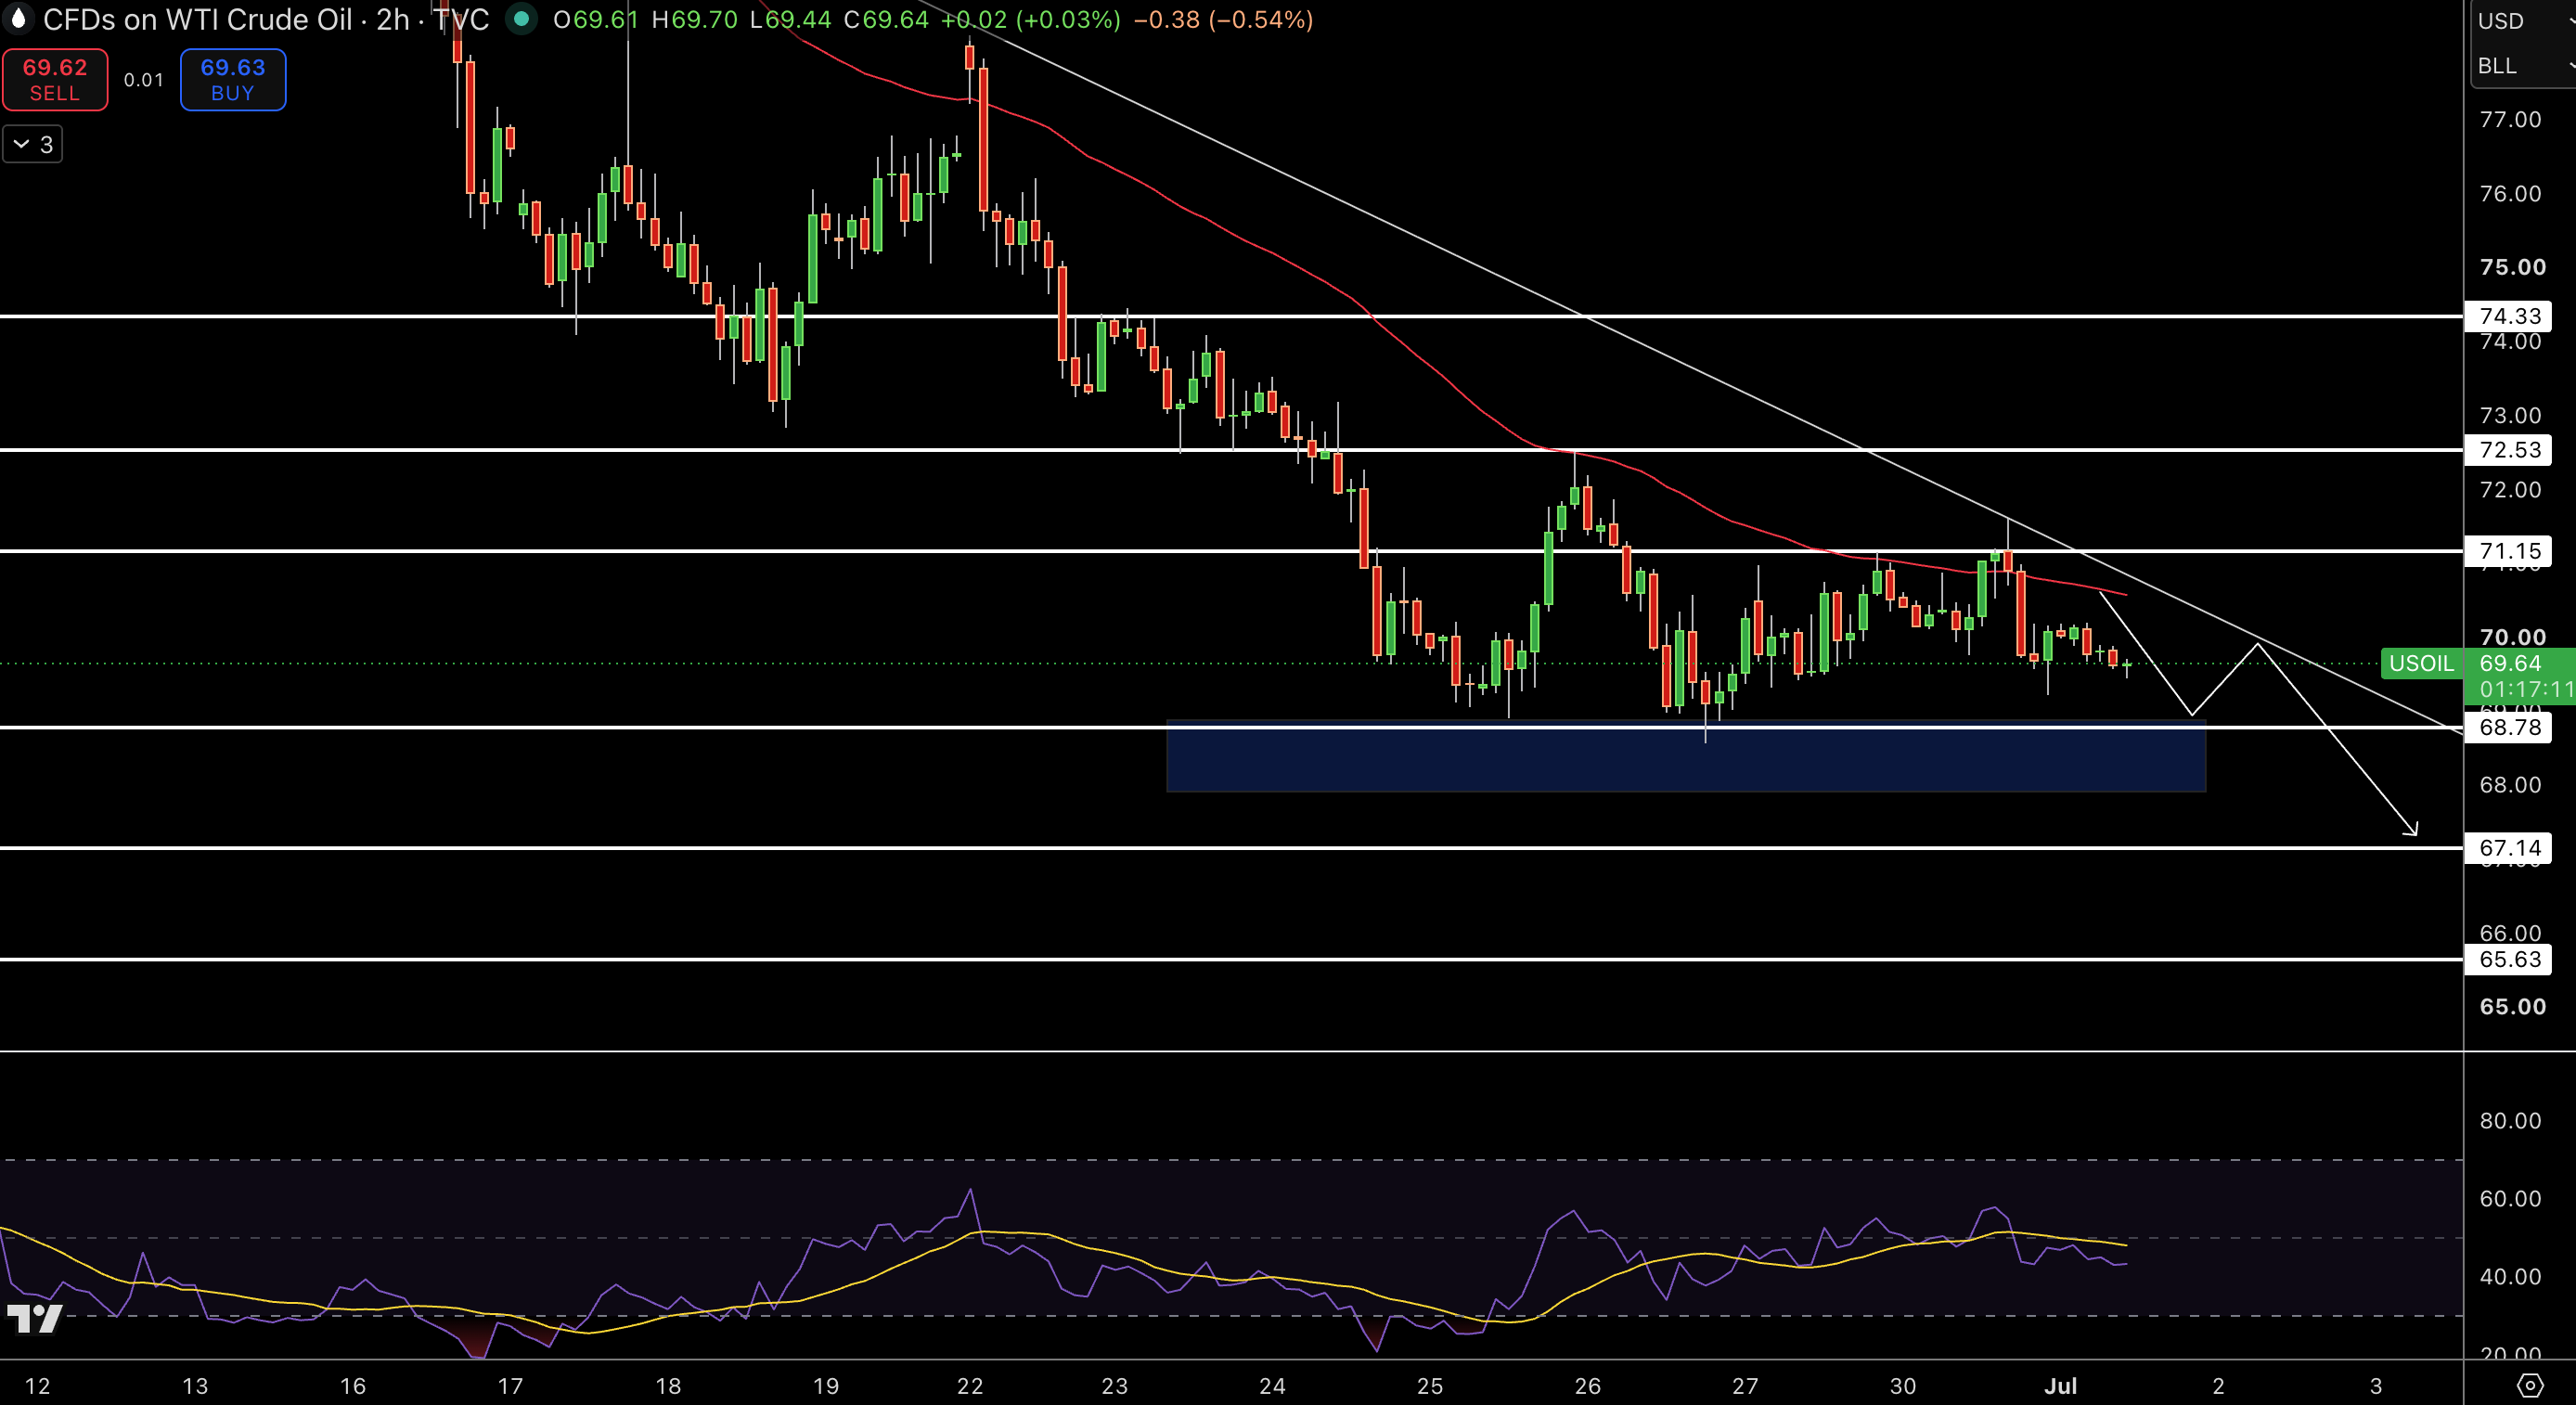Click the RSI 80.00 scale label
This screenshot has height=1405, width=2576.
(x=2510, y=1120)
